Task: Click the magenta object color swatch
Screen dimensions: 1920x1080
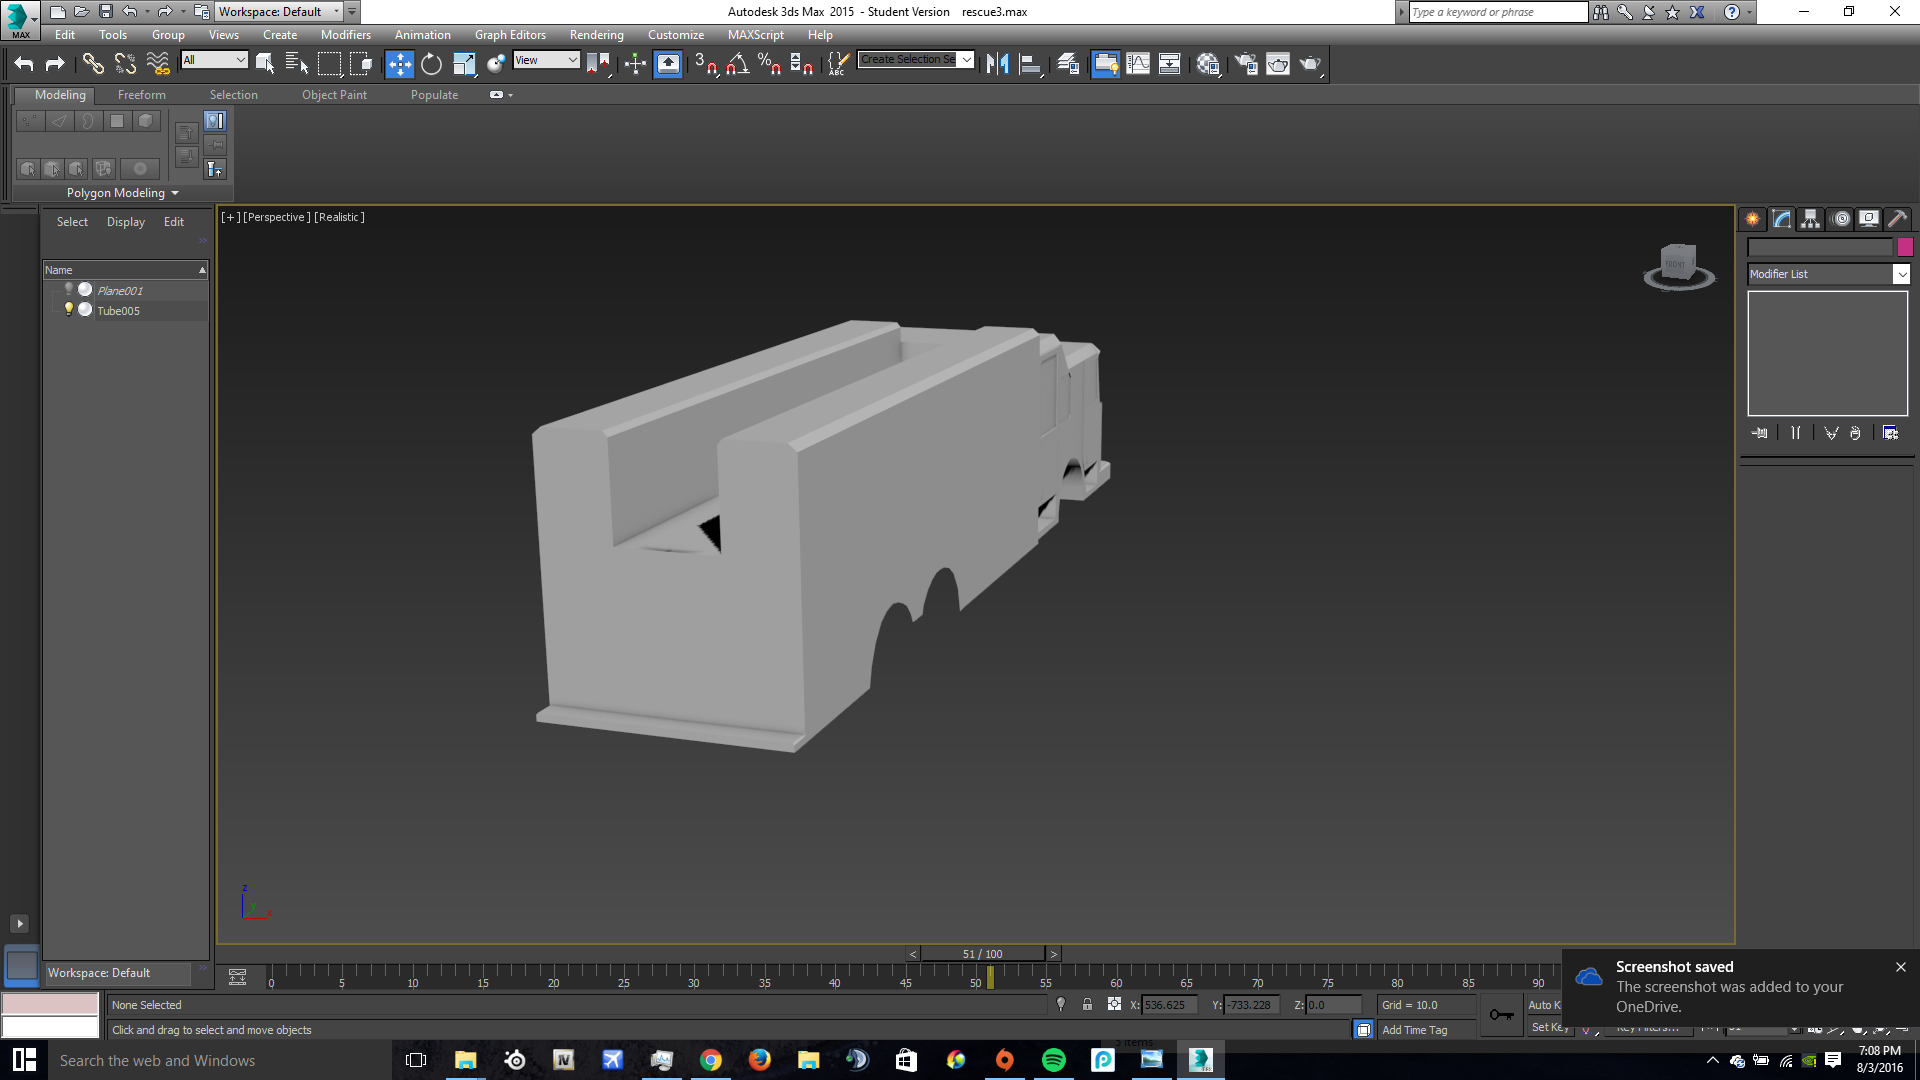Action: [1905, 247]
